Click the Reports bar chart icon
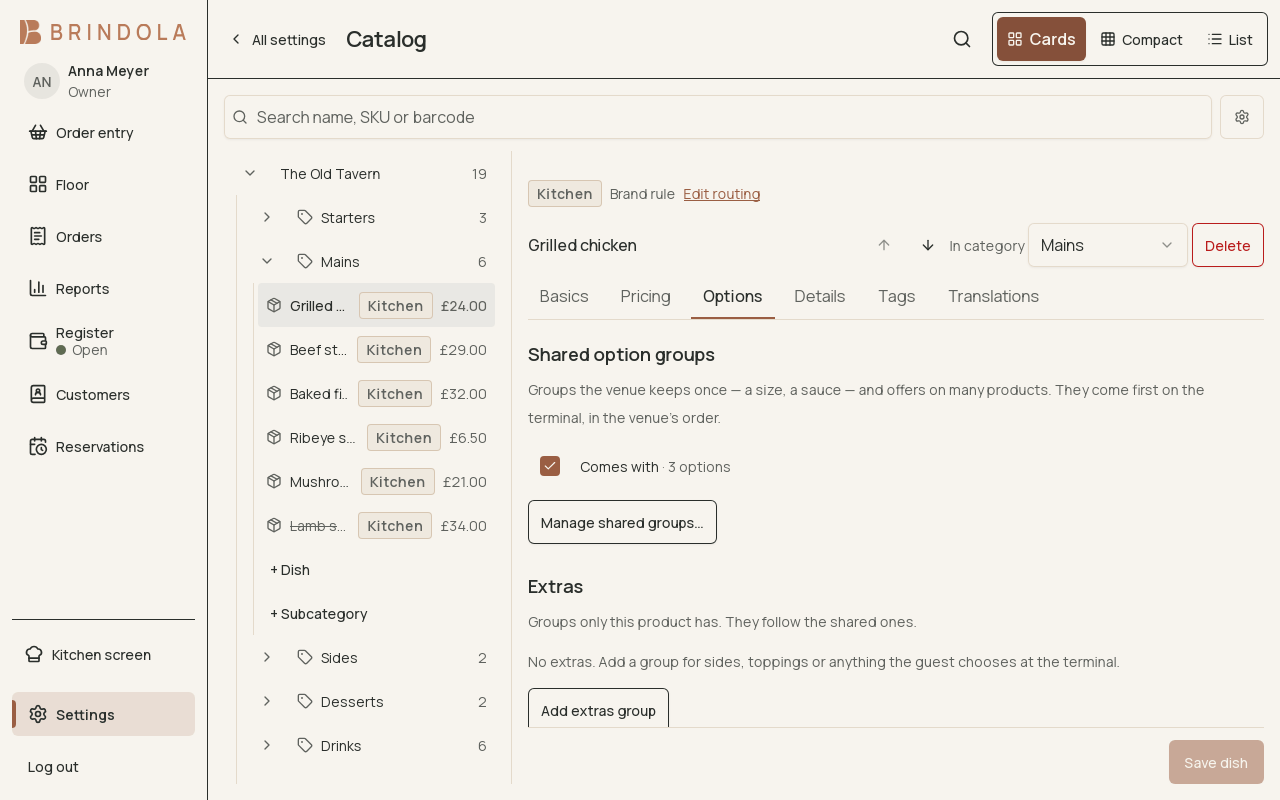 tap(38, 288)
